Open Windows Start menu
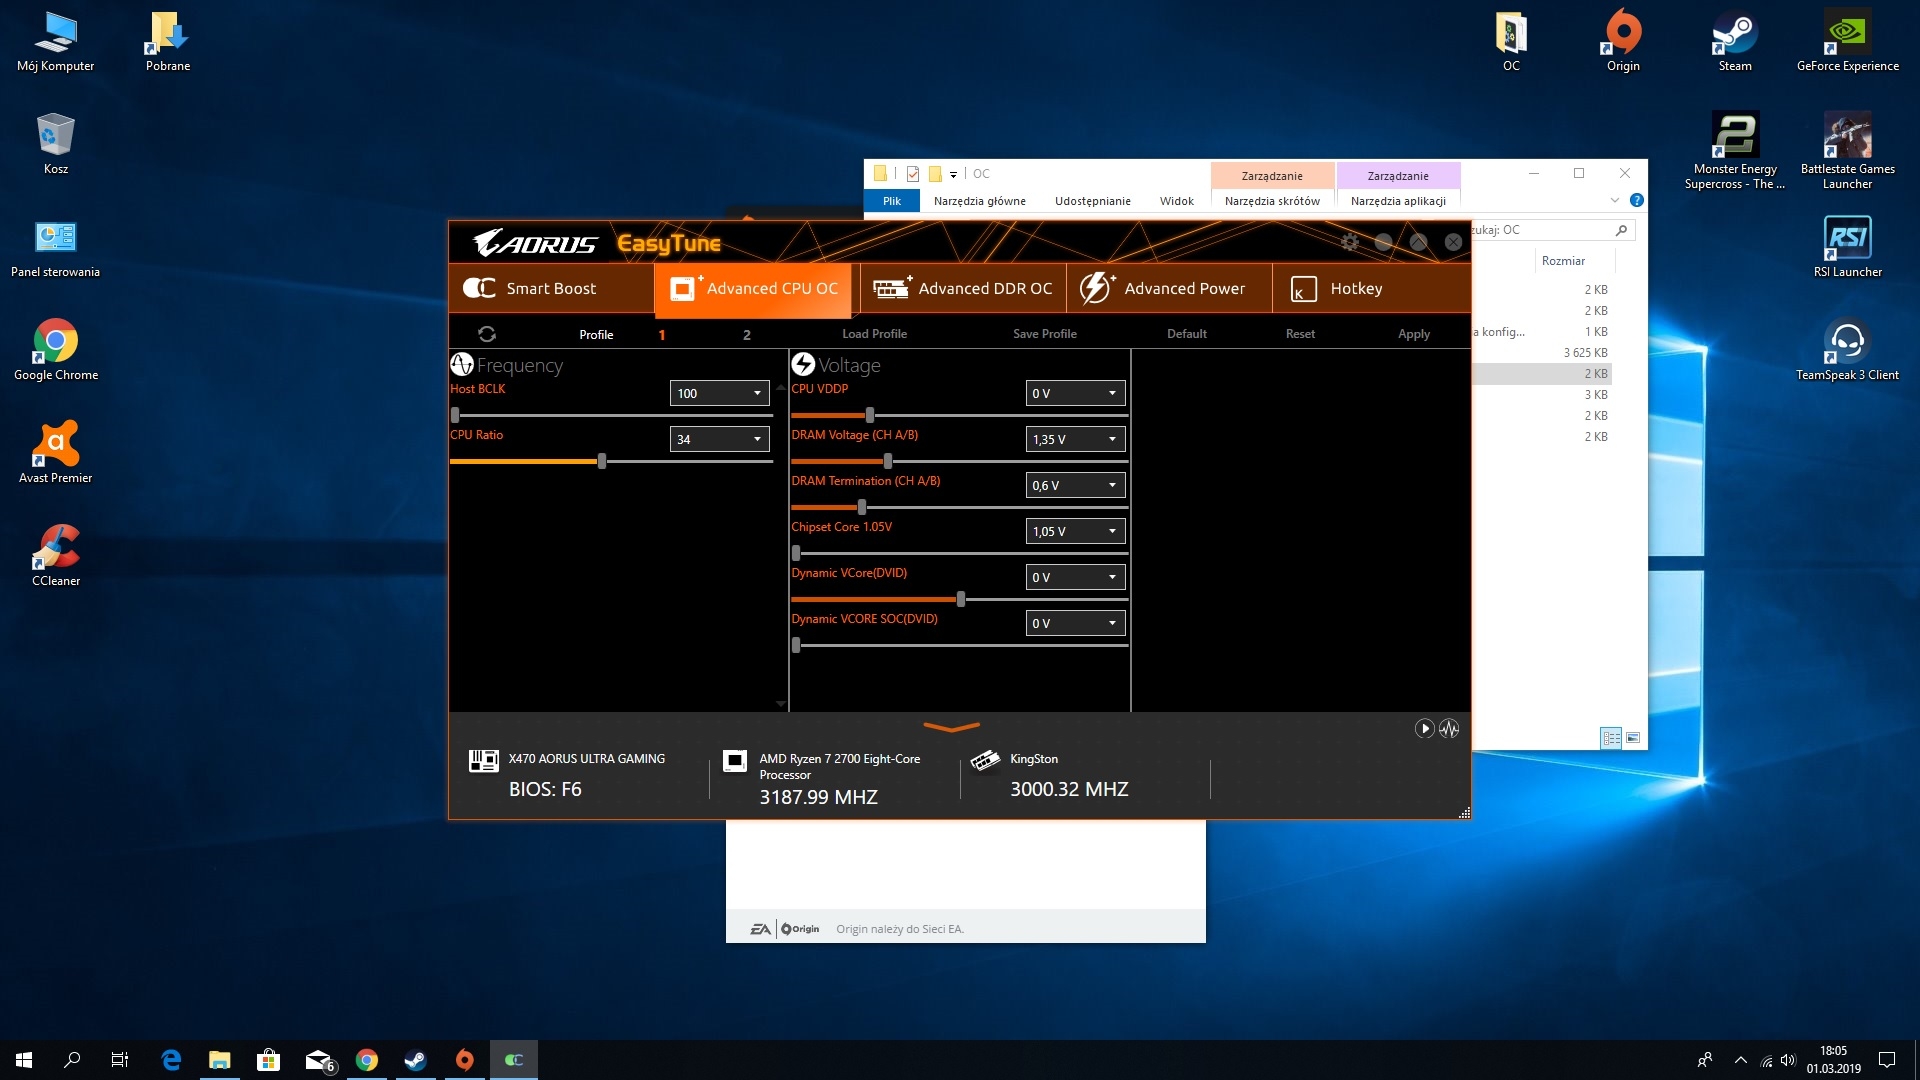 [x=24, y=1060]
